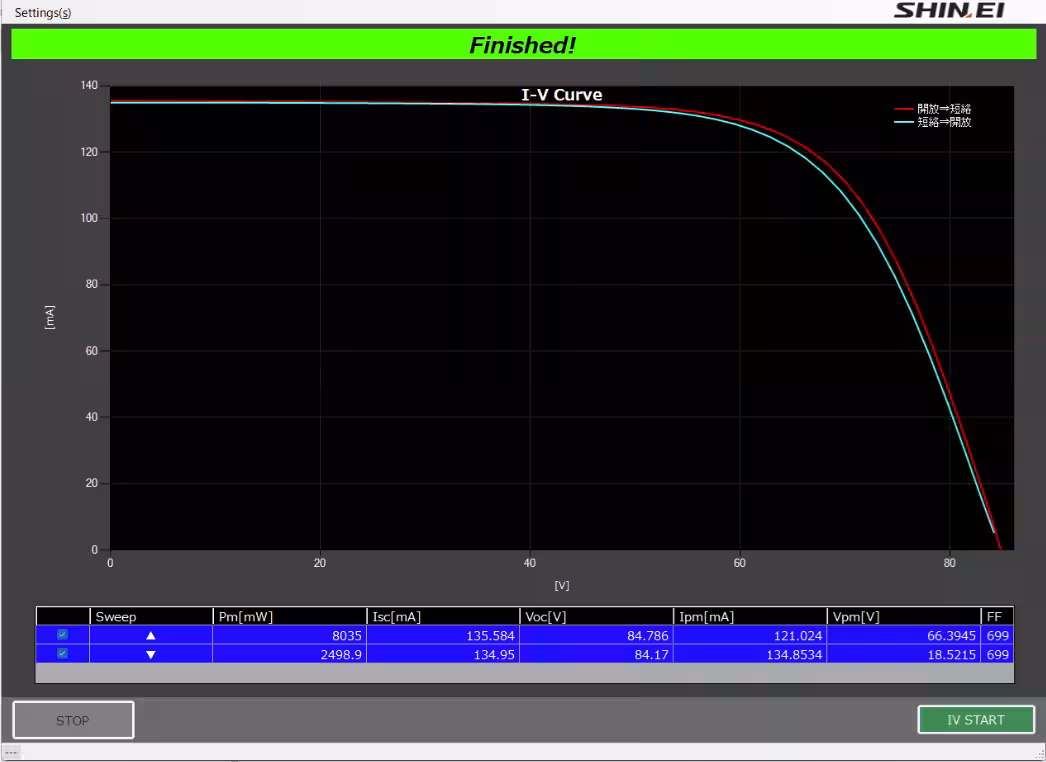Viewport: 1046px width, 762px height.
Task: Click the red legend line for 開放⇒短絡
Action: point(903,109)
